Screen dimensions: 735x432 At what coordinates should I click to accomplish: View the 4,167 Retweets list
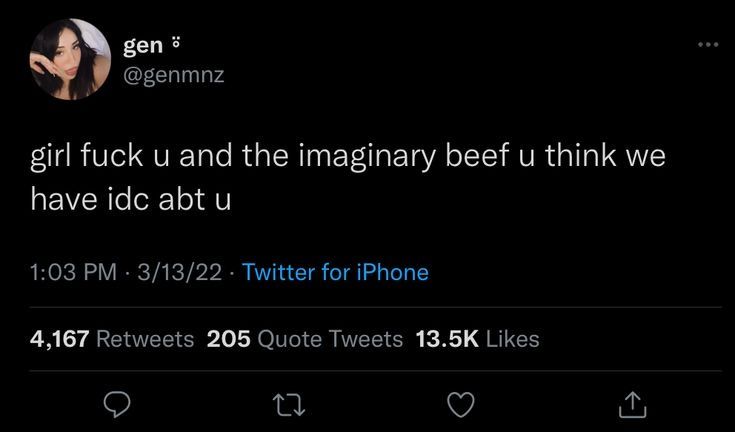(112, 339)
